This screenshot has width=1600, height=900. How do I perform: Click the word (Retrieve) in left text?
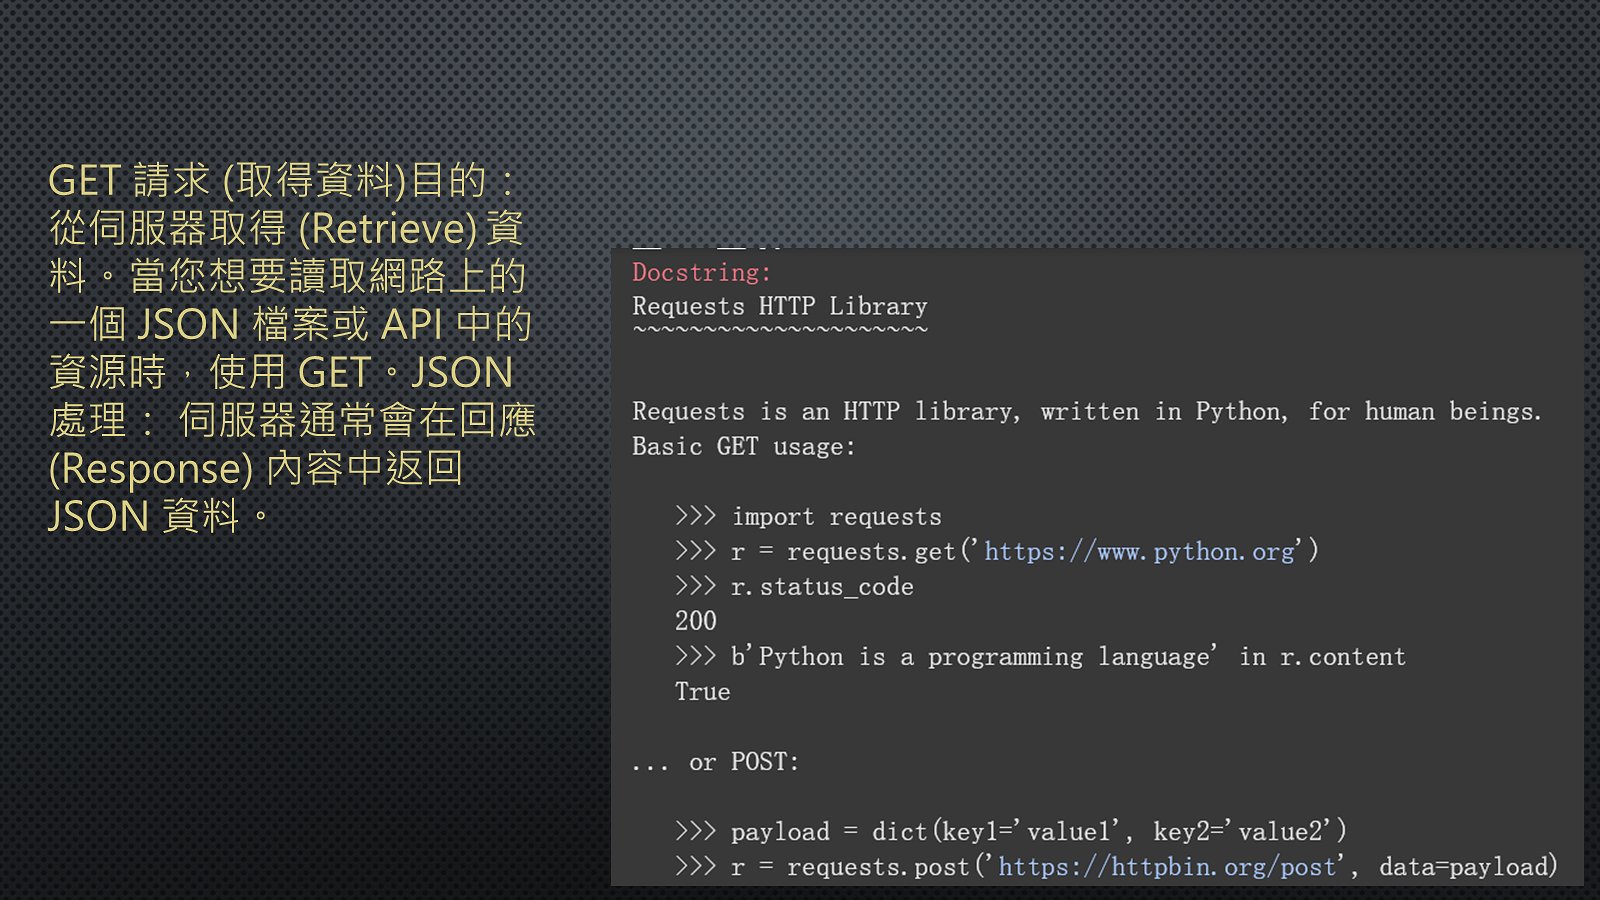coord(388,229)
